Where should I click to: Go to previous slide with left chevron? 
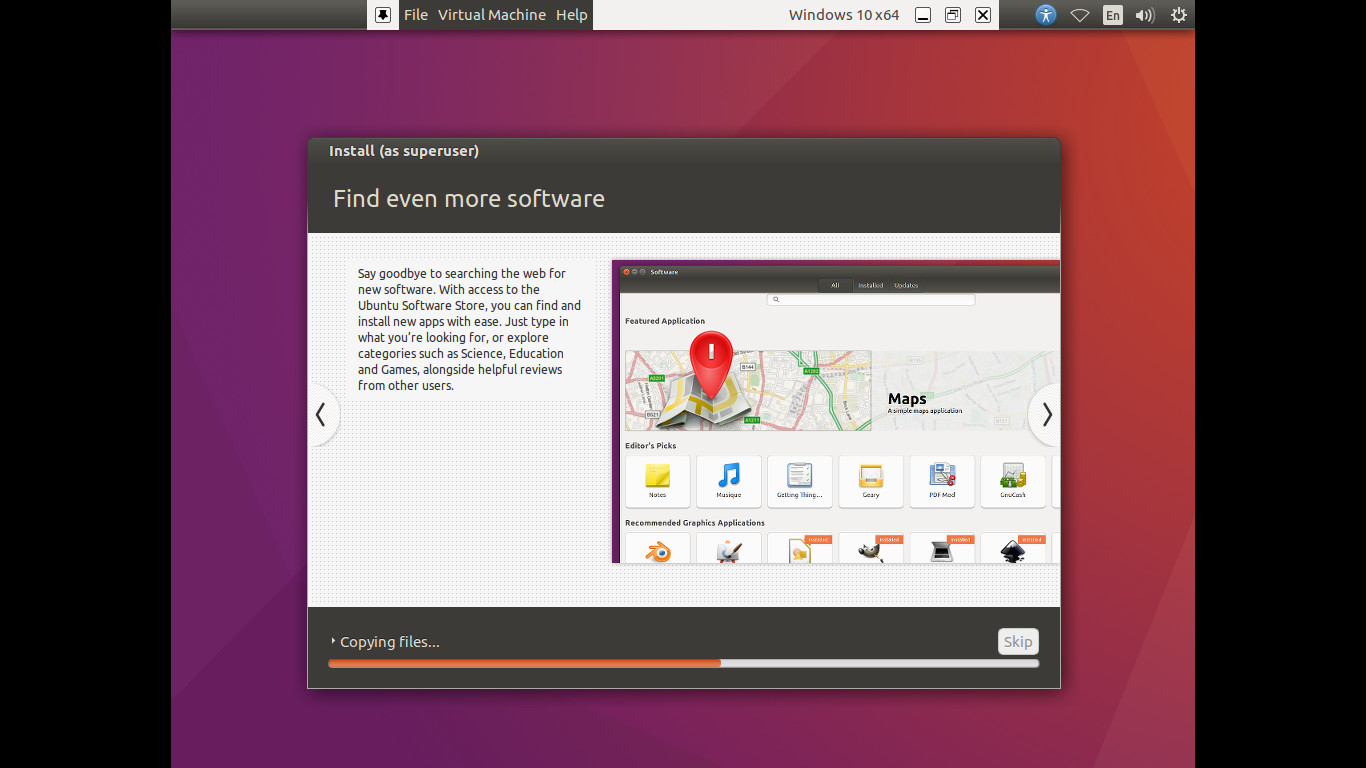pyautogui.click(x=321, y=414)
